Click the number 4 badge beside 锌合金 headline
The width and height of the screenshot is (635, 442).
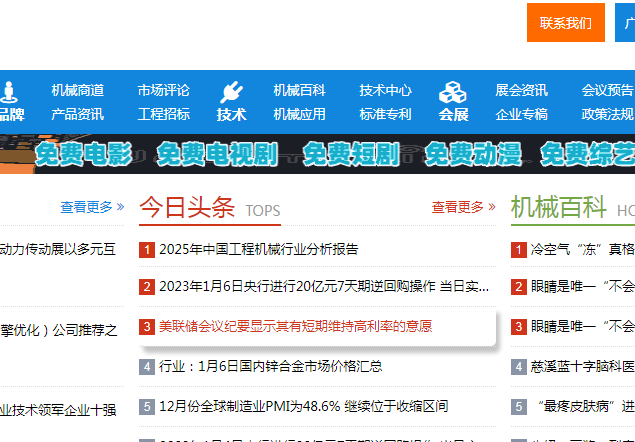[x=147, y=366]
